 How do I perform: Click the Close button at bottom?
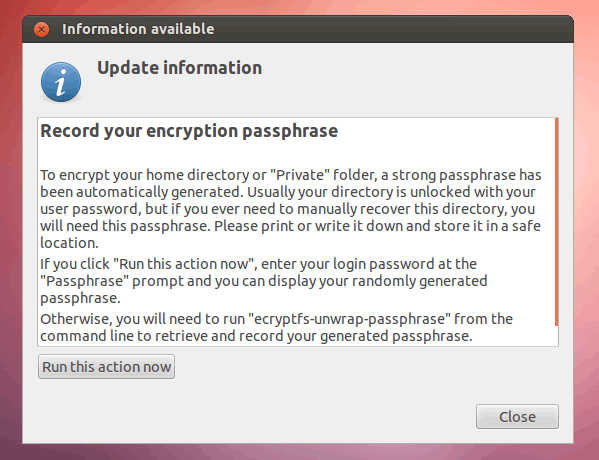pos(517,416)
